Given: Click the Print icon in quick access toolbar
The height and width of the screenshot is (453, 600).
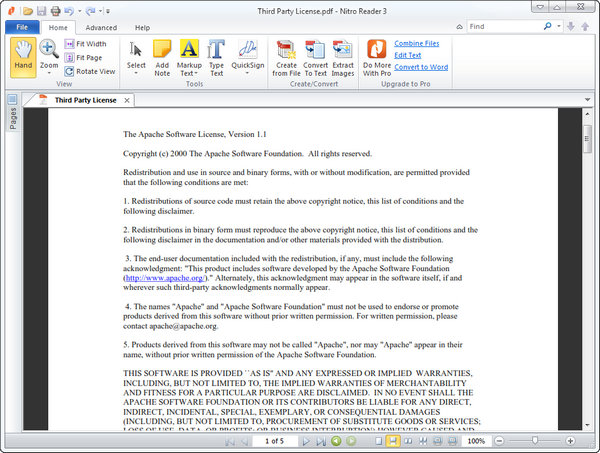Looking at the screenshot, I should [56, 10].
